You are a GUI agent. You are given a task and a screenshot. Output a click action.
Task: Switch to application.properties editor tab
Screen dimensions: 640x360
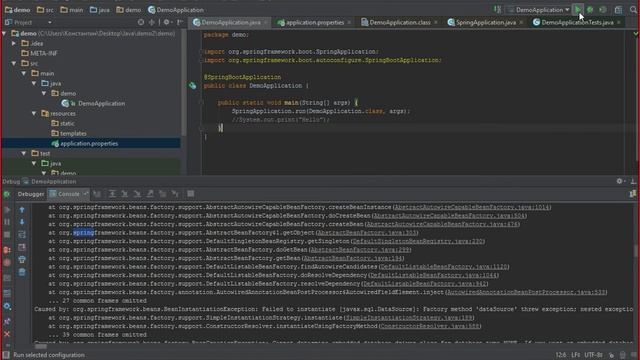pos(315,22)
